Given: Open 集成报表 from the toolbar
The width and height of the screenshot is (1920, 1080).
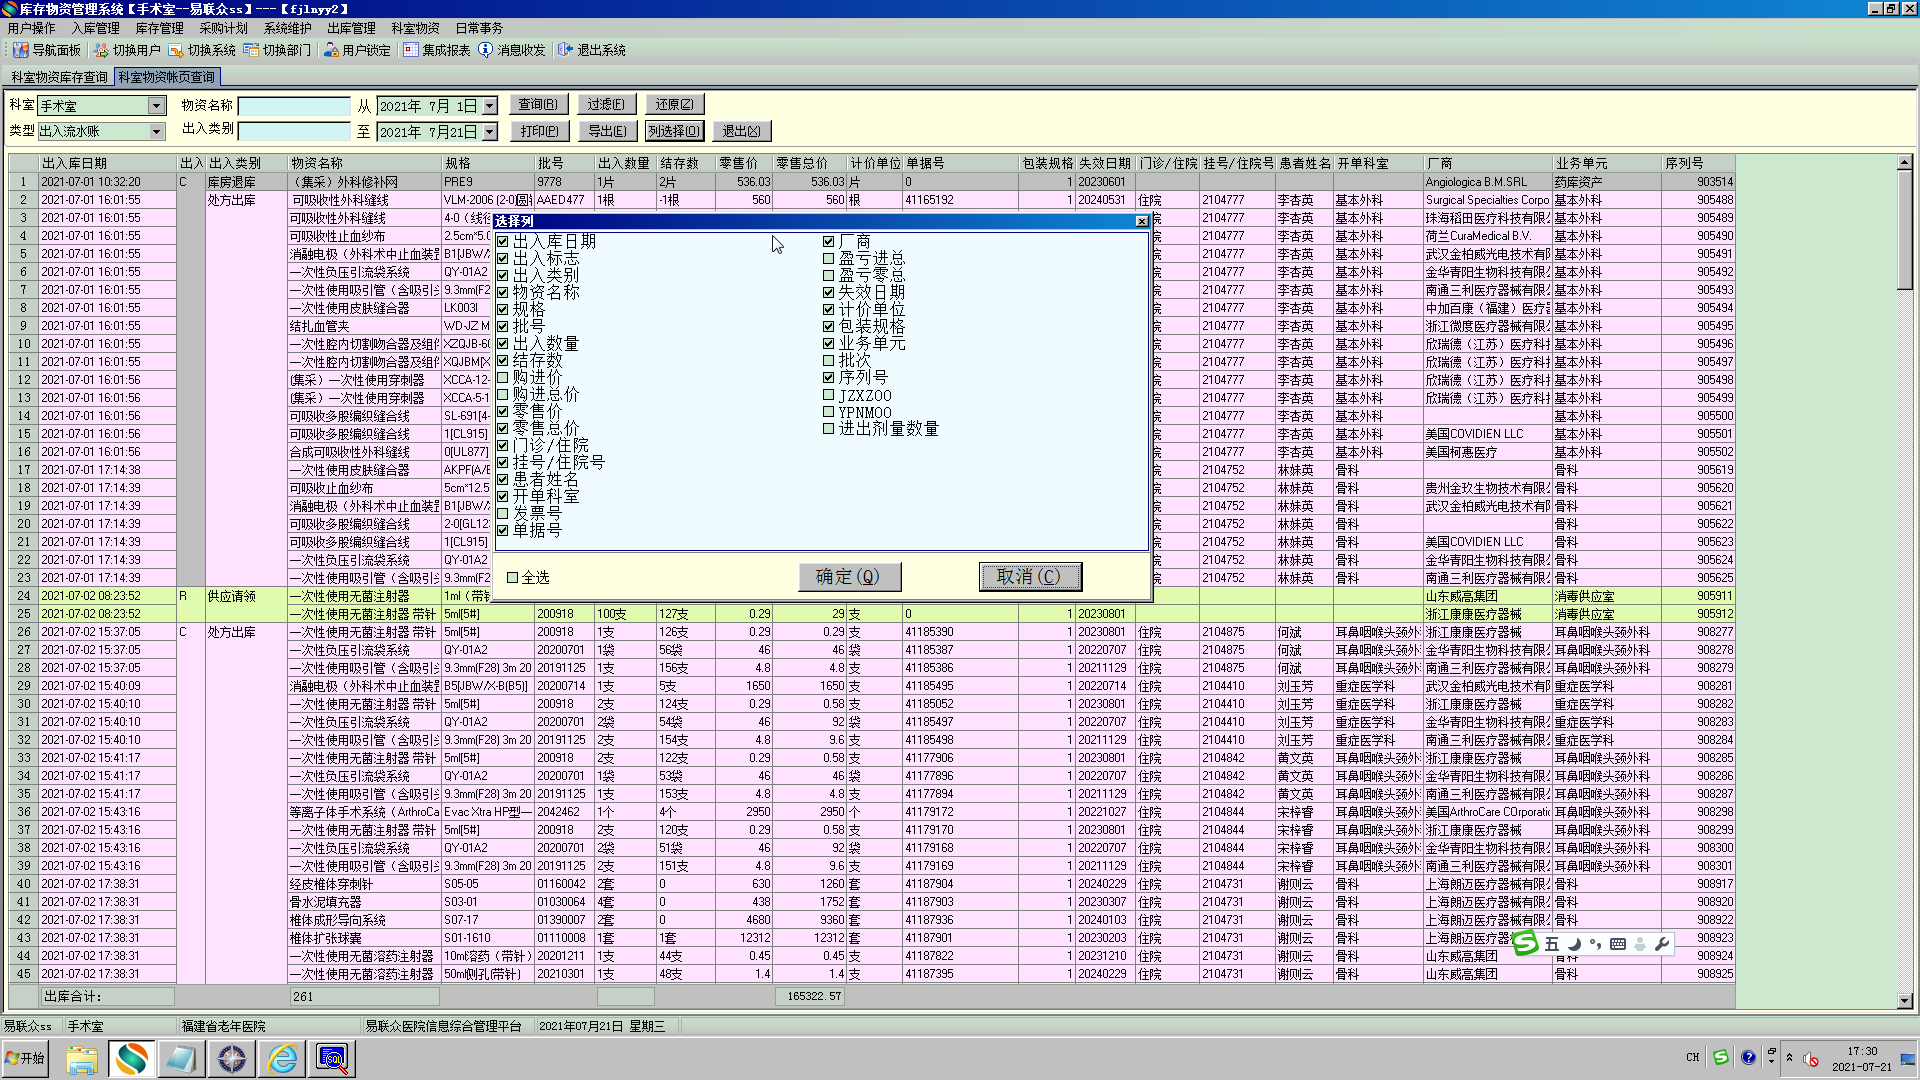Looking at the screenshot, I should (411, 50).
